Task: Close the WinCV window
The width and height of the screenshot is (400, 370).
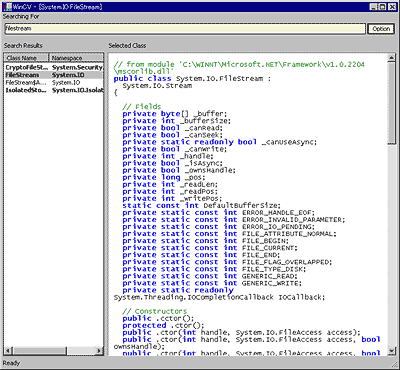Action: pos(392,7)
